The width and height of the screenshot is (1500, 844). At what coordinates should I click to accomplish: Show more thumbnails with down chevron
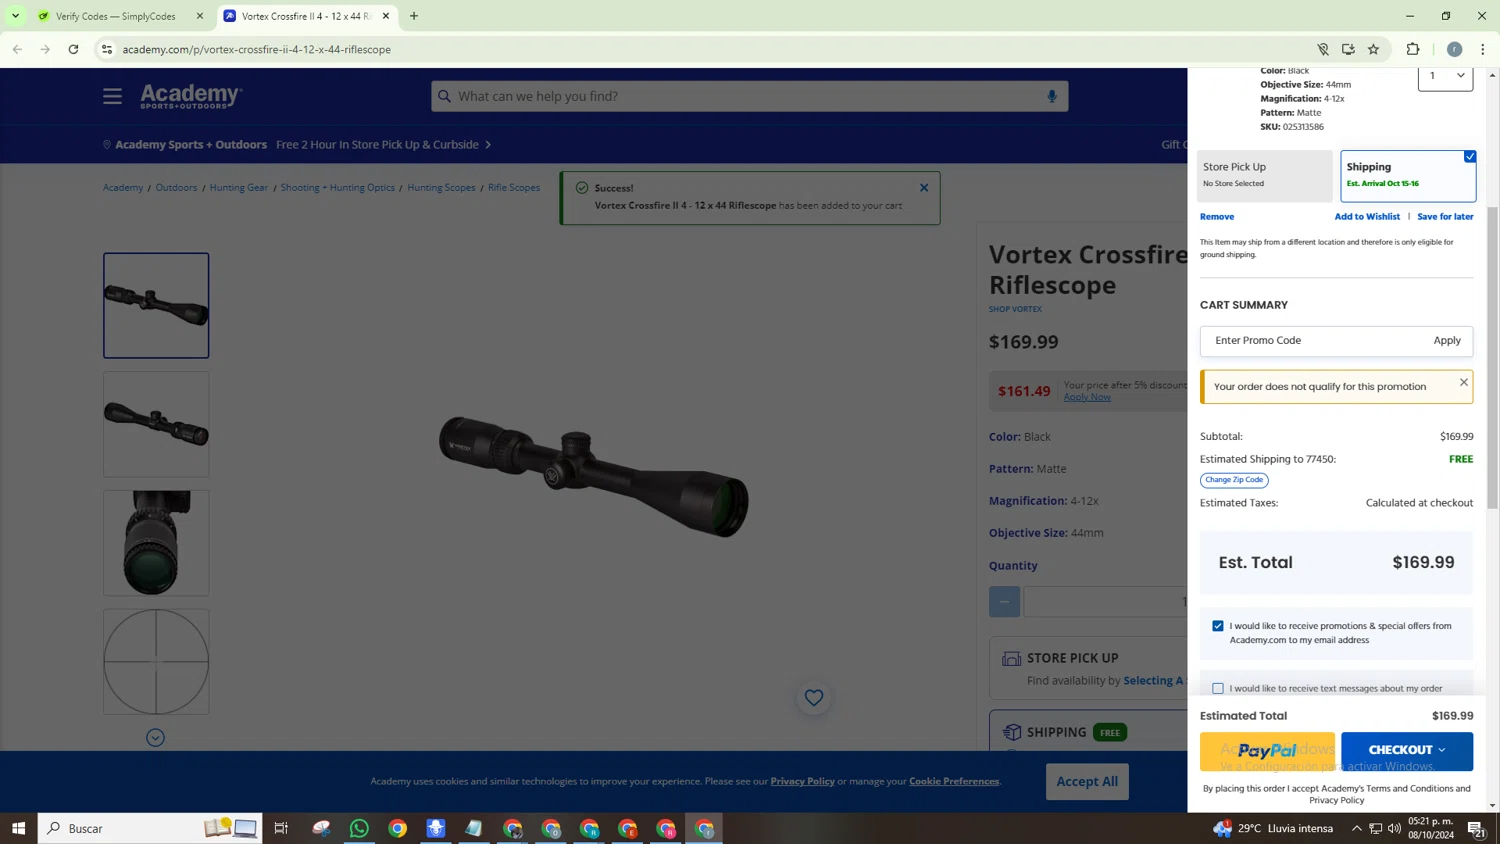tap(155, 738)
